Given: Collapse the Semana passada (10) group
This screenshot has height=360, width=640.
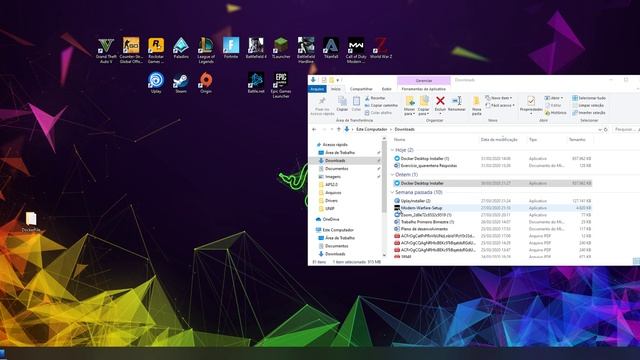Looking at the screenshot, I should pyautogui.click(x=392, y=192).
